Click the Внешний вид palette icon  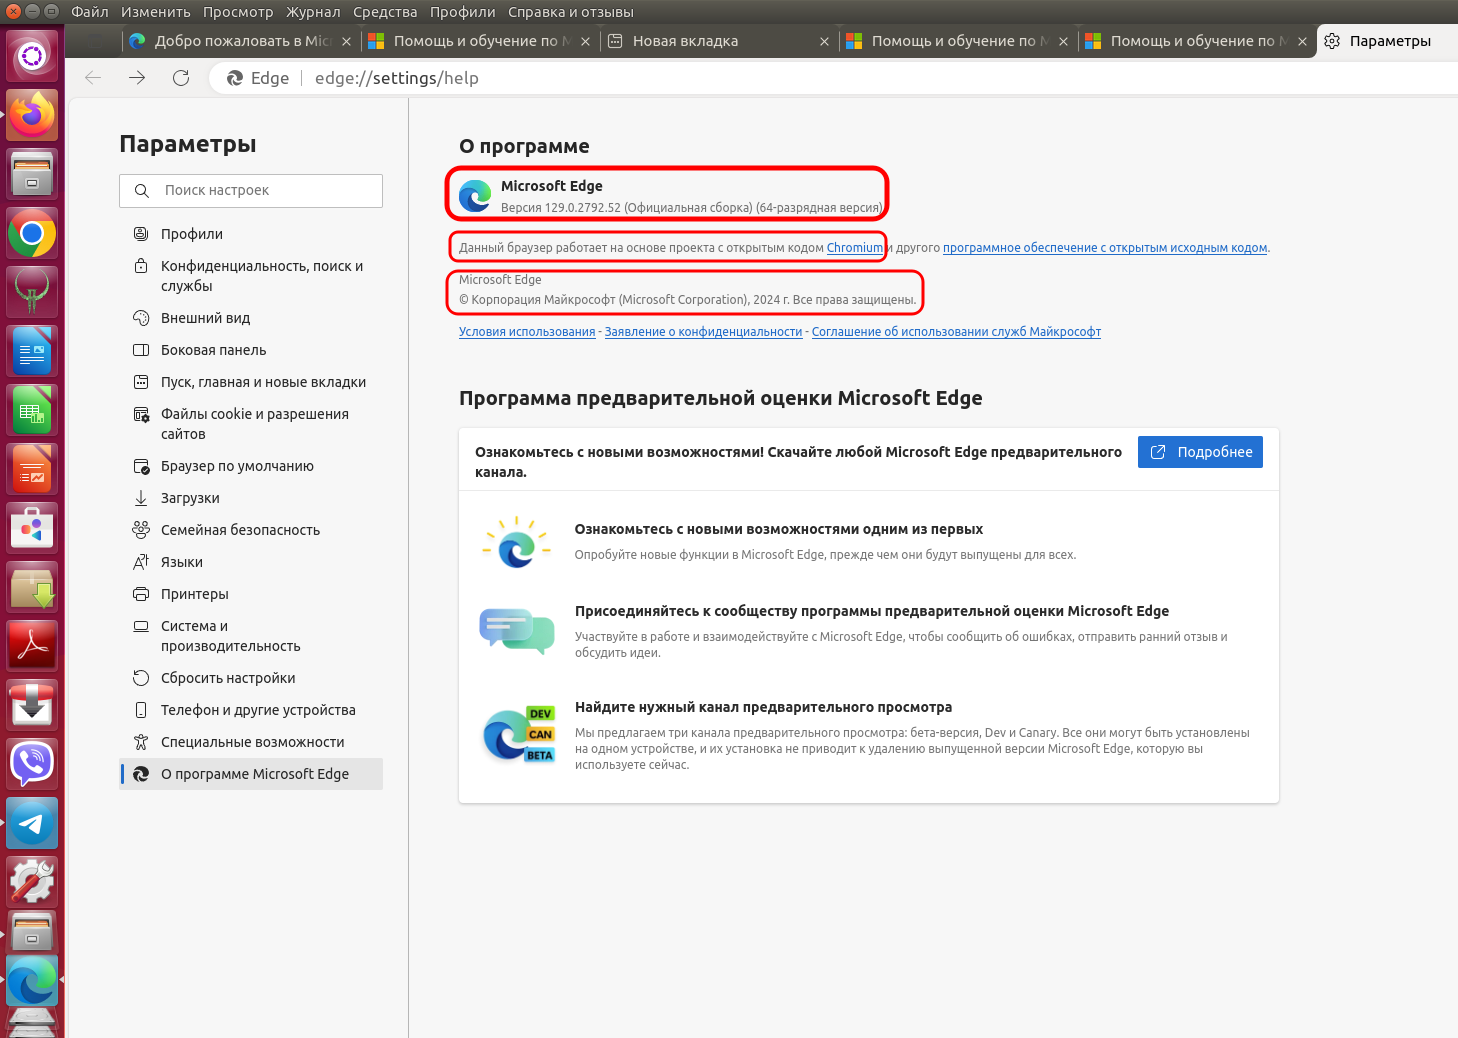coord(141,318)
